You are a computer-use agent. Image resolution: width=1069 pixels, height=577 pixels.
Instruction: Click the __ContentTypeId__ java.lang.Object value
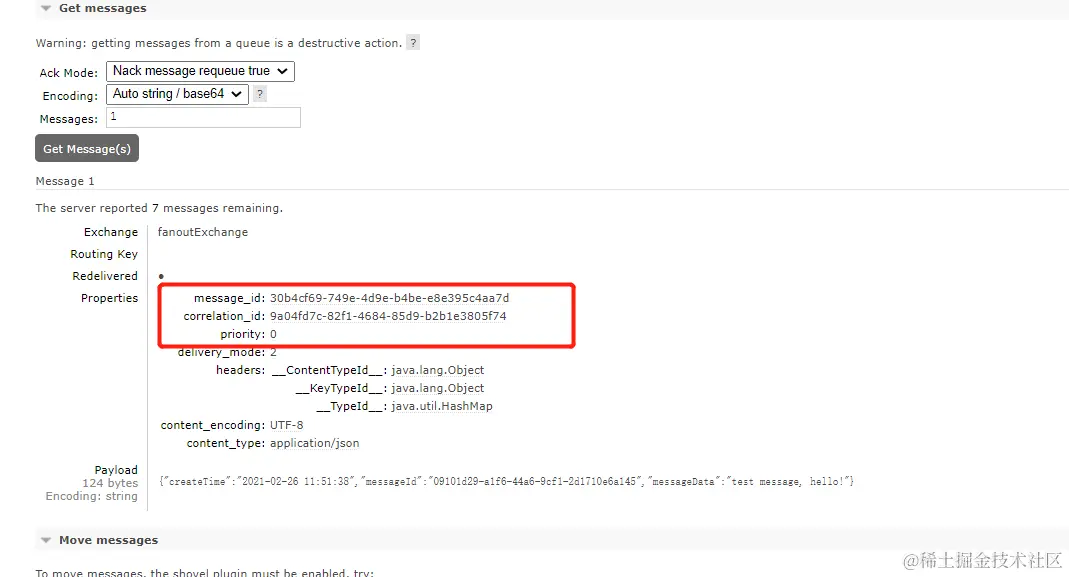click(437, 370)
